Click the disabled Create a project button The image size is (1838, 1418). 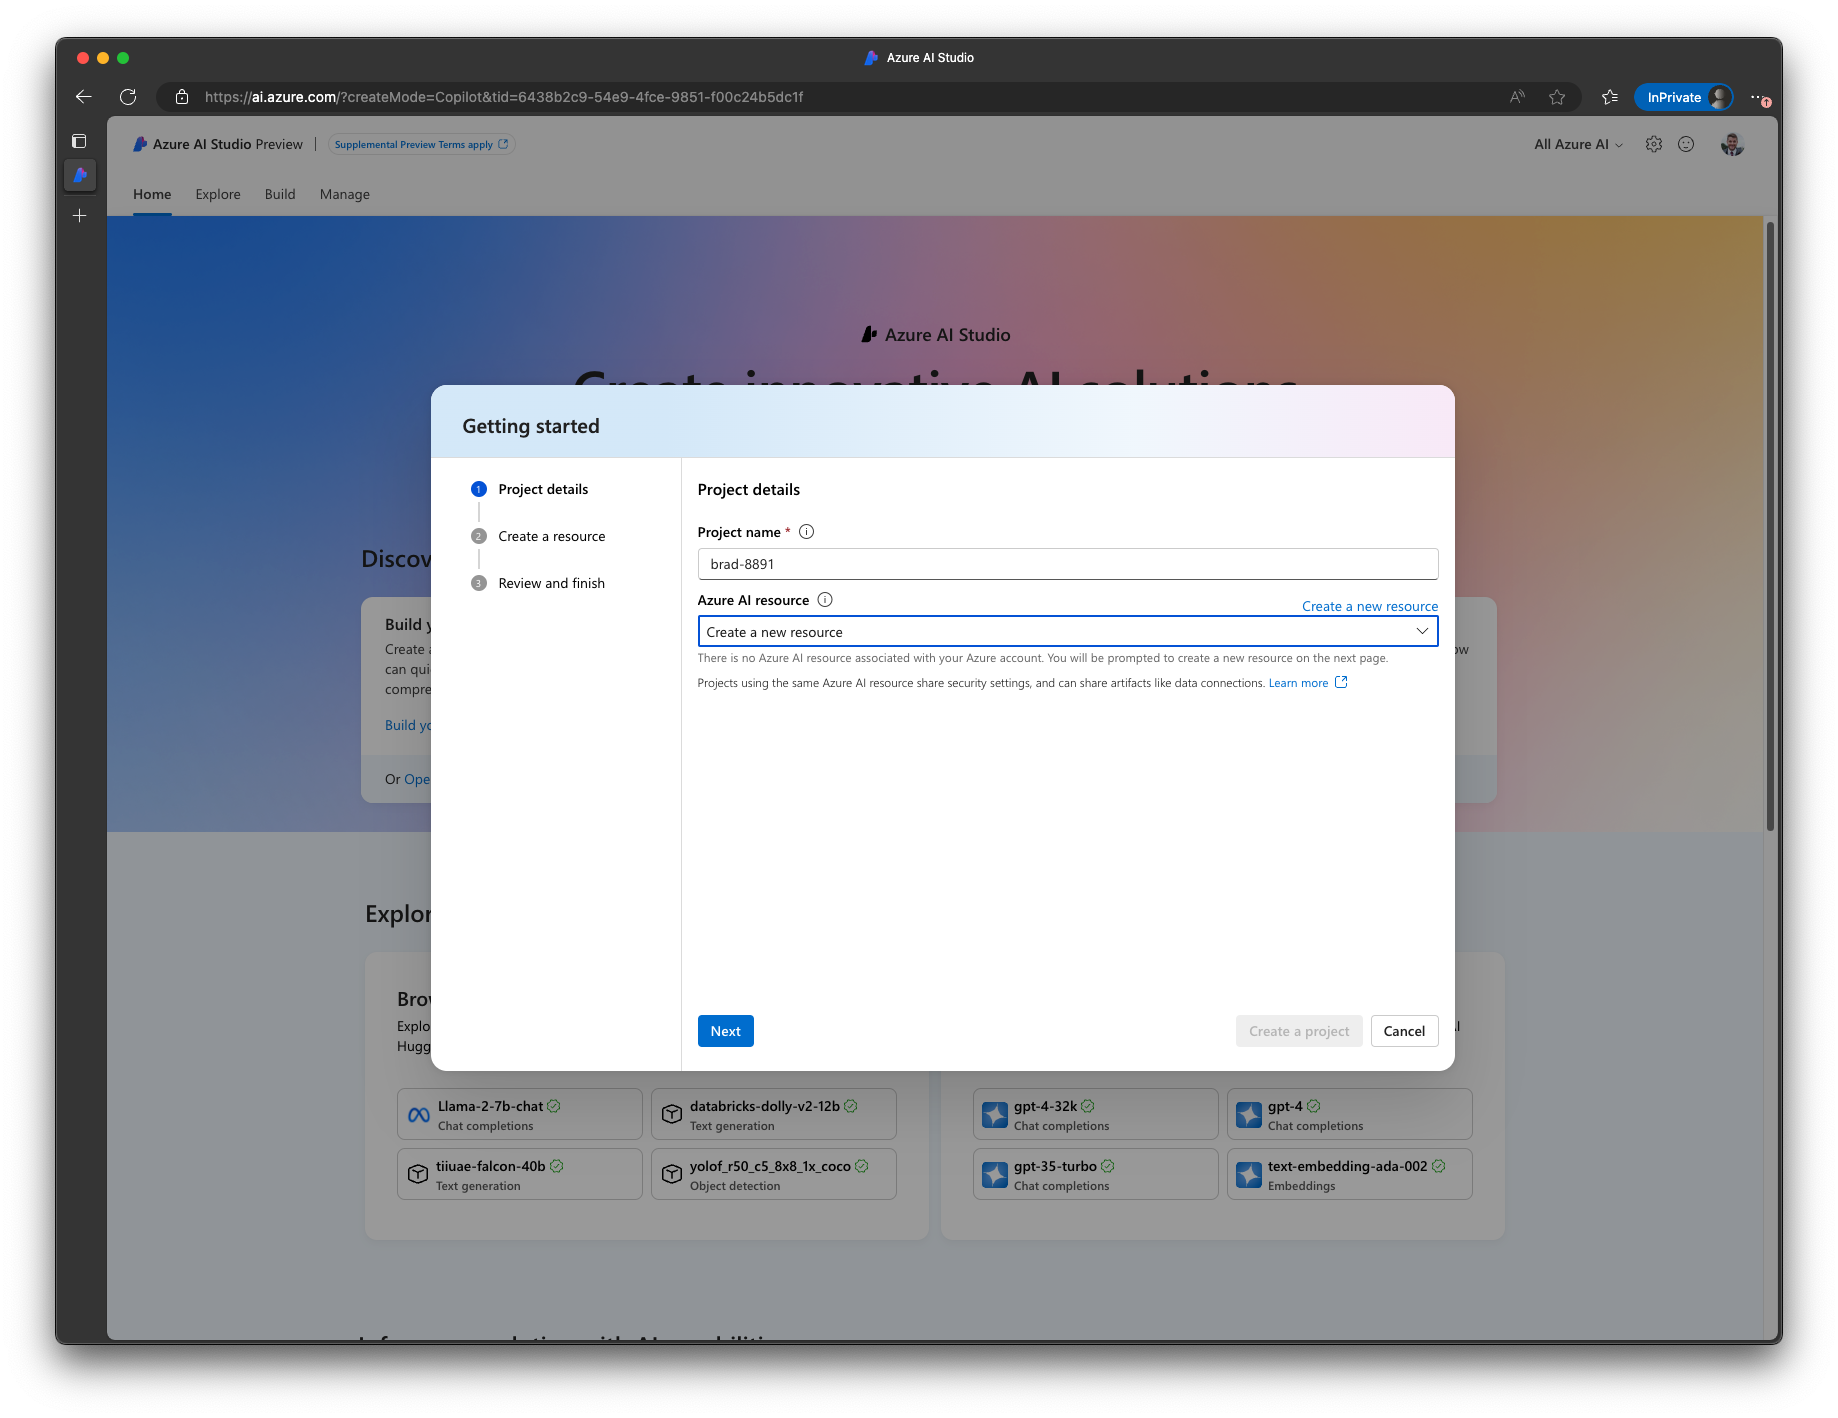1298,1031
